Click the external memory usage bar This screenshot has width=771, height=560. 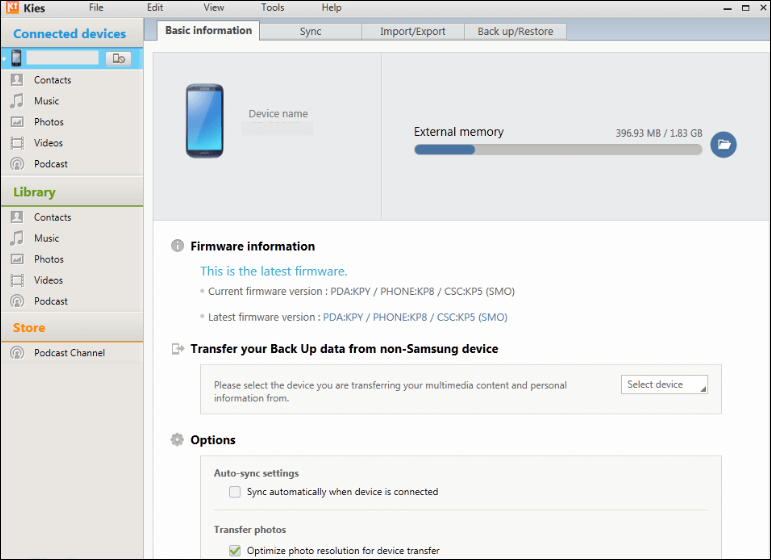(558, 149)
